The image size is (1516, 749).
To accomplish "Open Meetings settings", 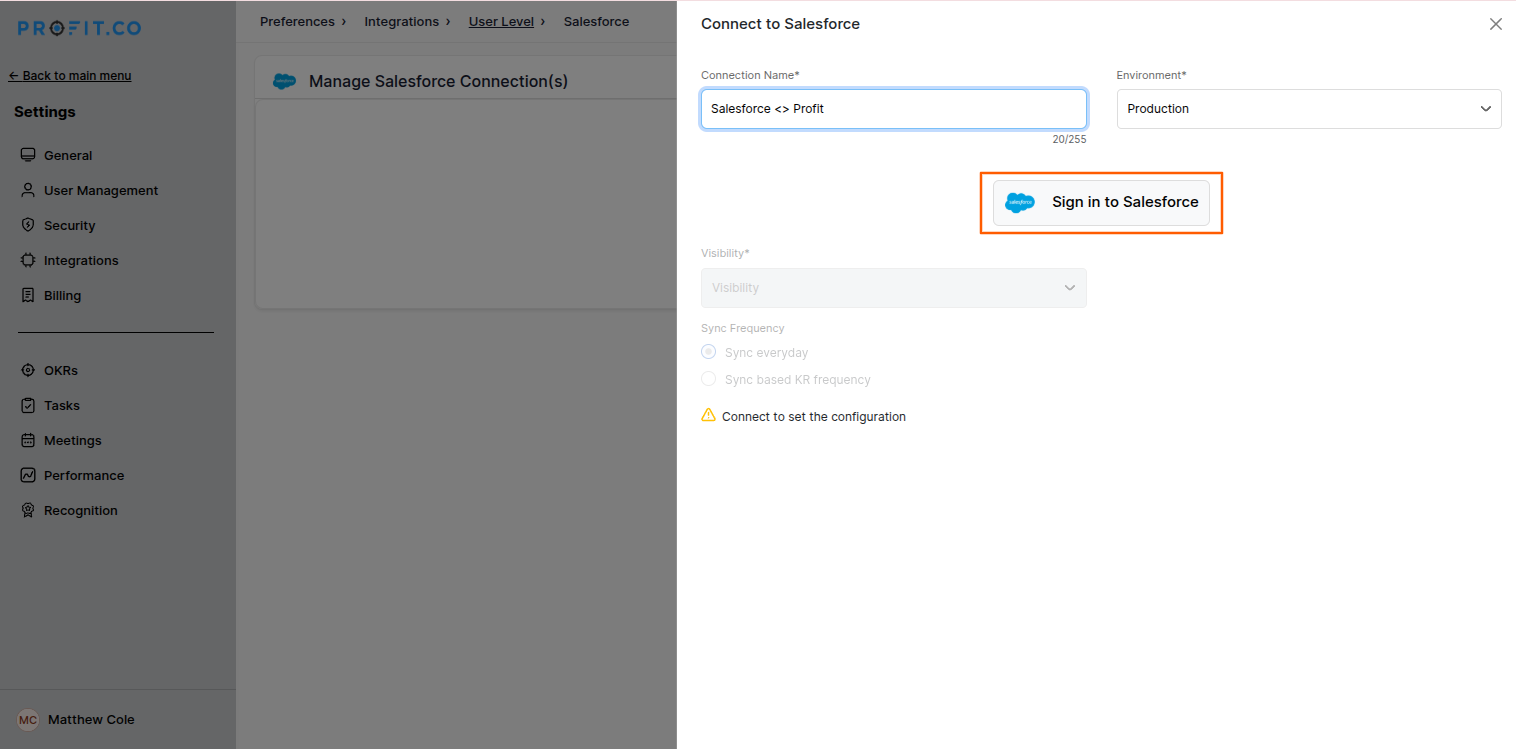I will [x=73, y=440].
